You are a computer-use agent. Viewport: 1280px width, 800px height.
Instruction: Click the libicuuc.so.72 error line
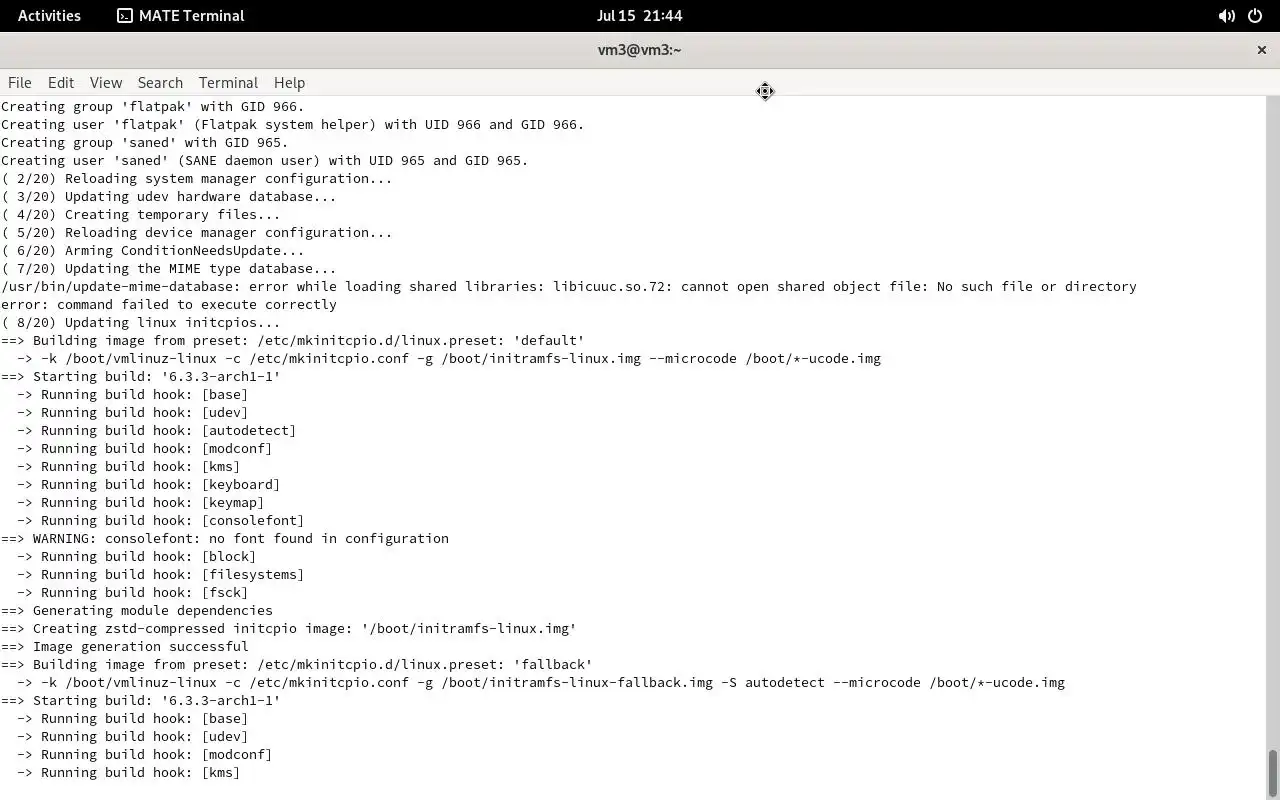(569, 286)
